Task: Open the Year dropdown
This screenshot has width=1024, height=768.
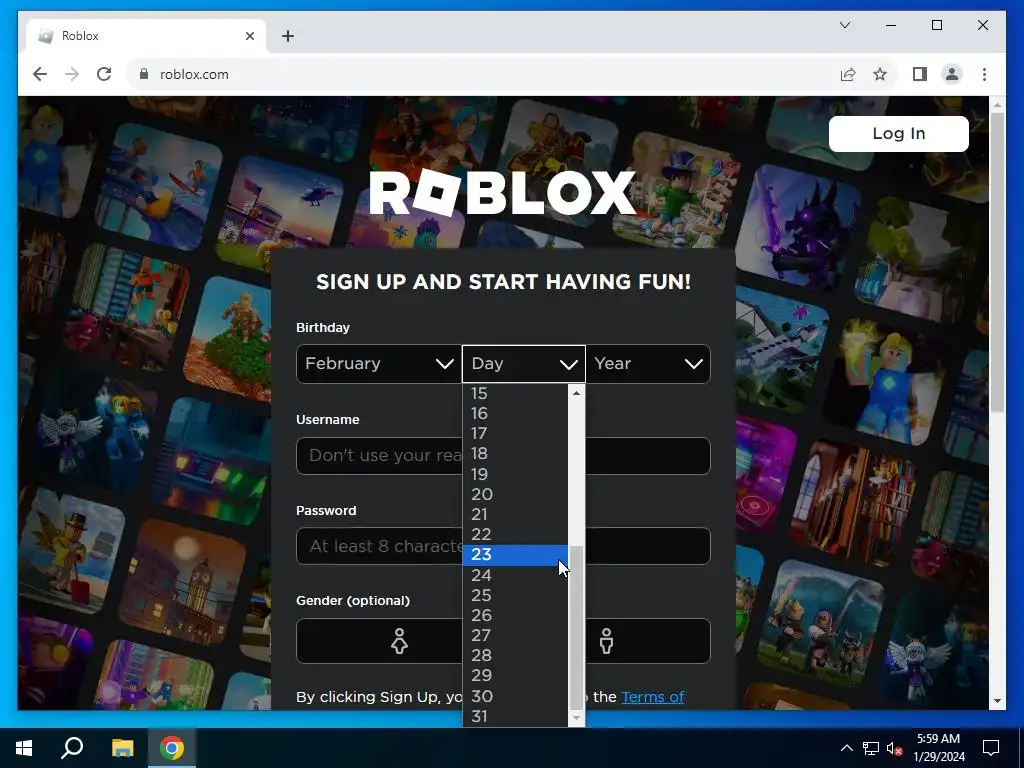Action: click(x=648, y=364)
